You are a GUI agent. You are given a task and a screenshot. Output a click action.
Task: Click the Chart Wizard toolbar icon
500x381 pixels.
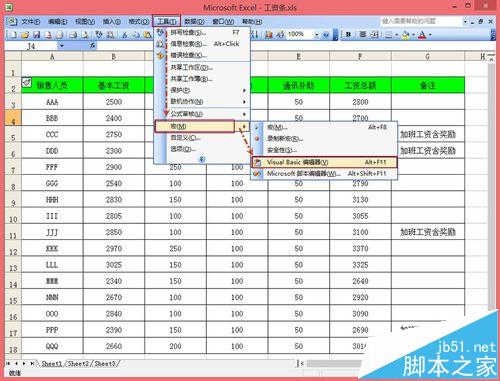pos(269,34)
